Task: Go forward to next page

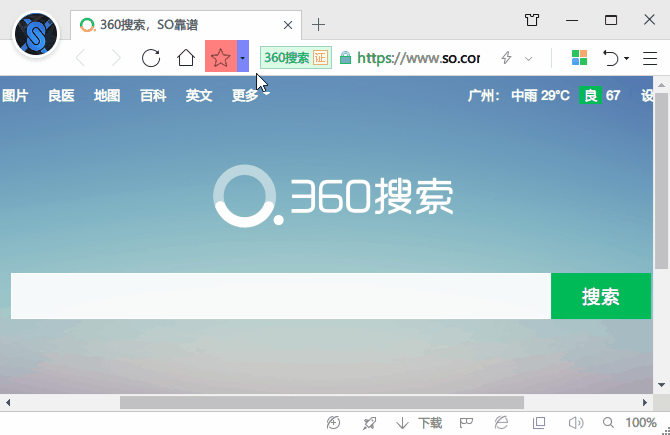Action: 116,58
